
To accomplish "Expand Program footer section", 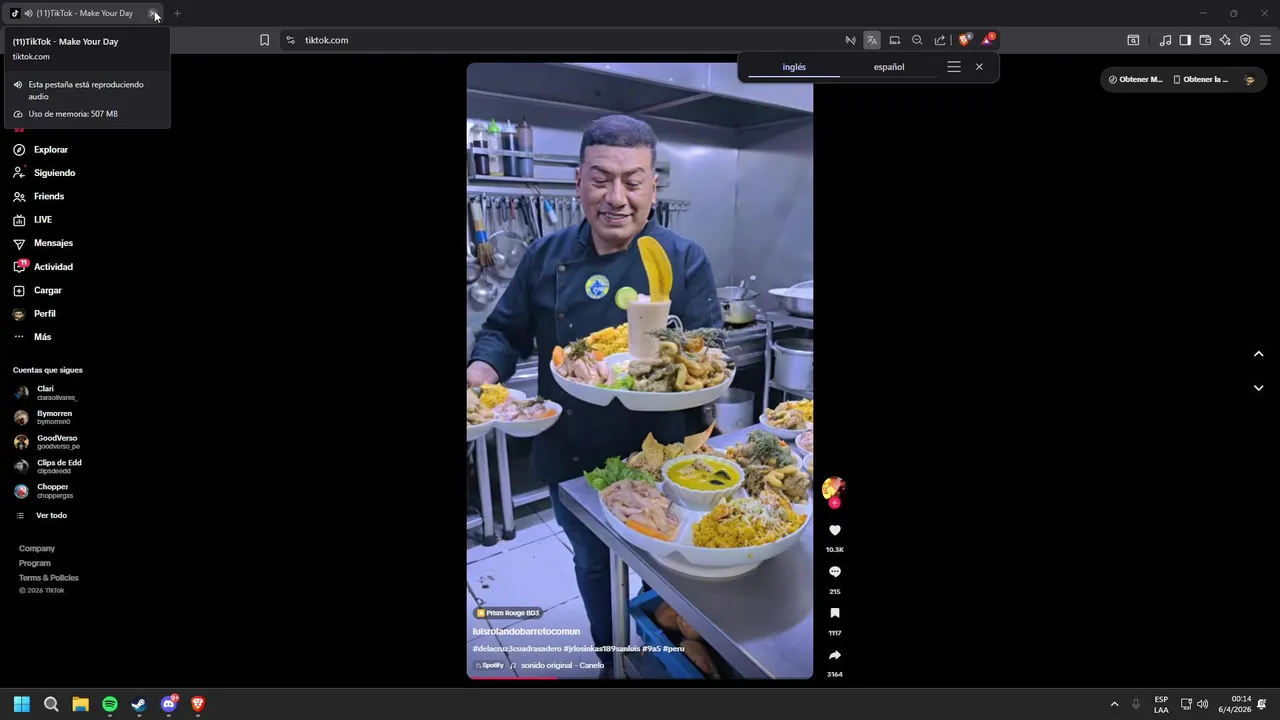I will (35, 563).
